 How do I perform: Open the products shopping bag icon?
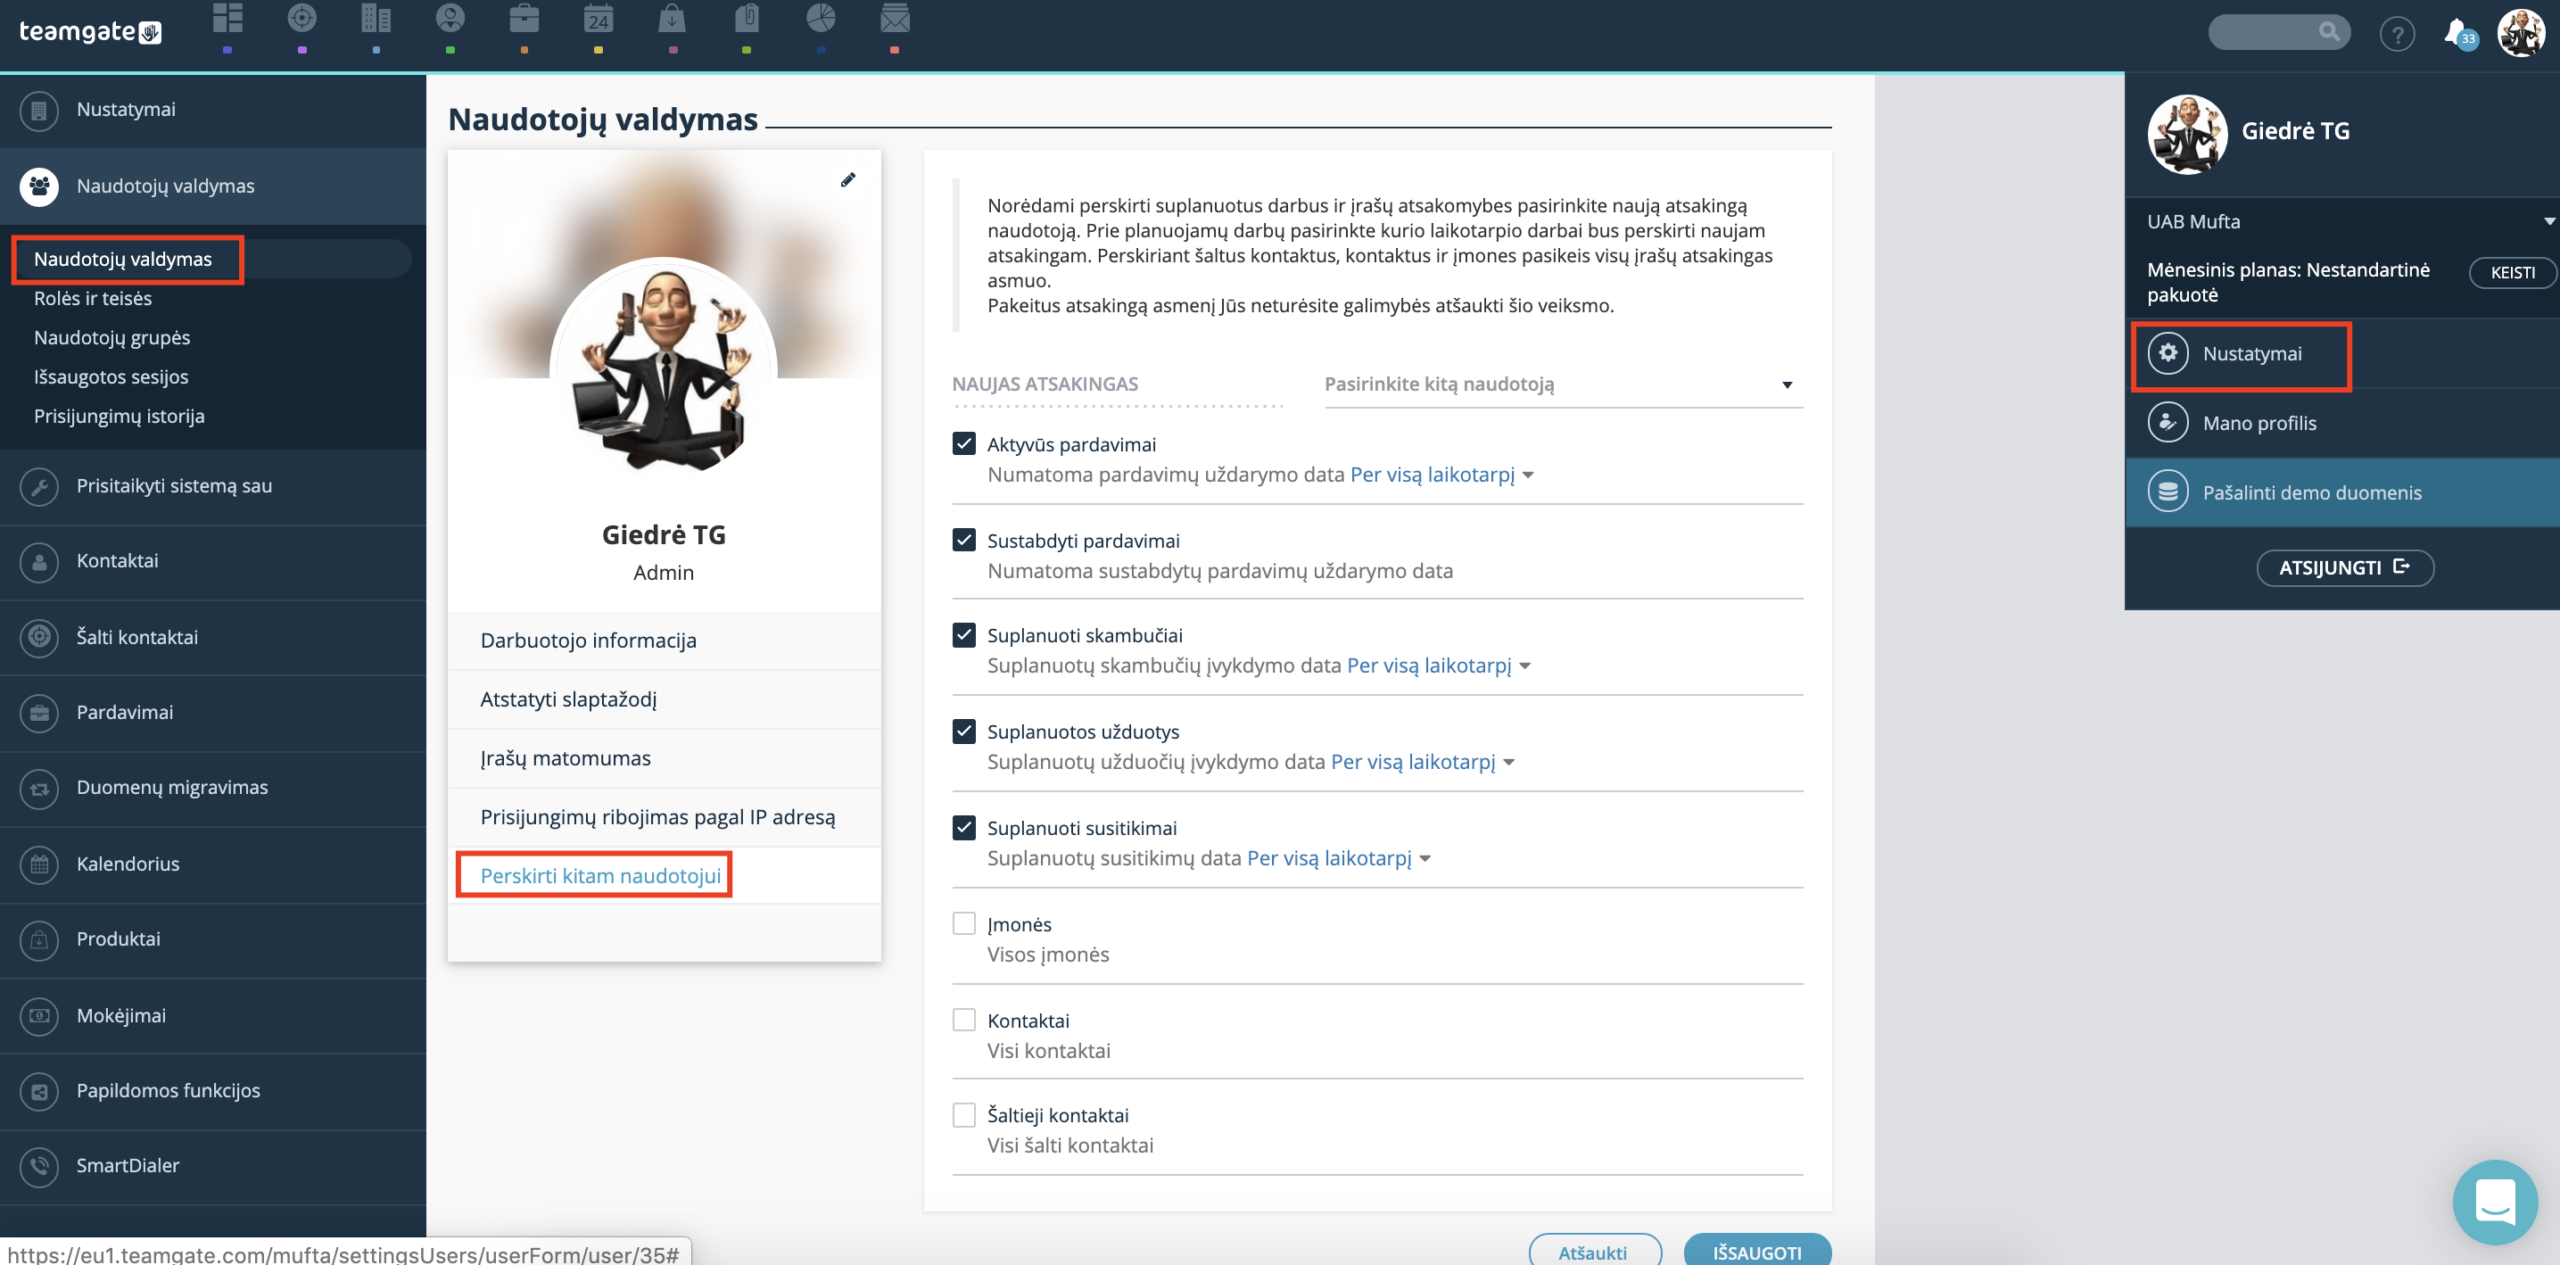coord(672,19)
